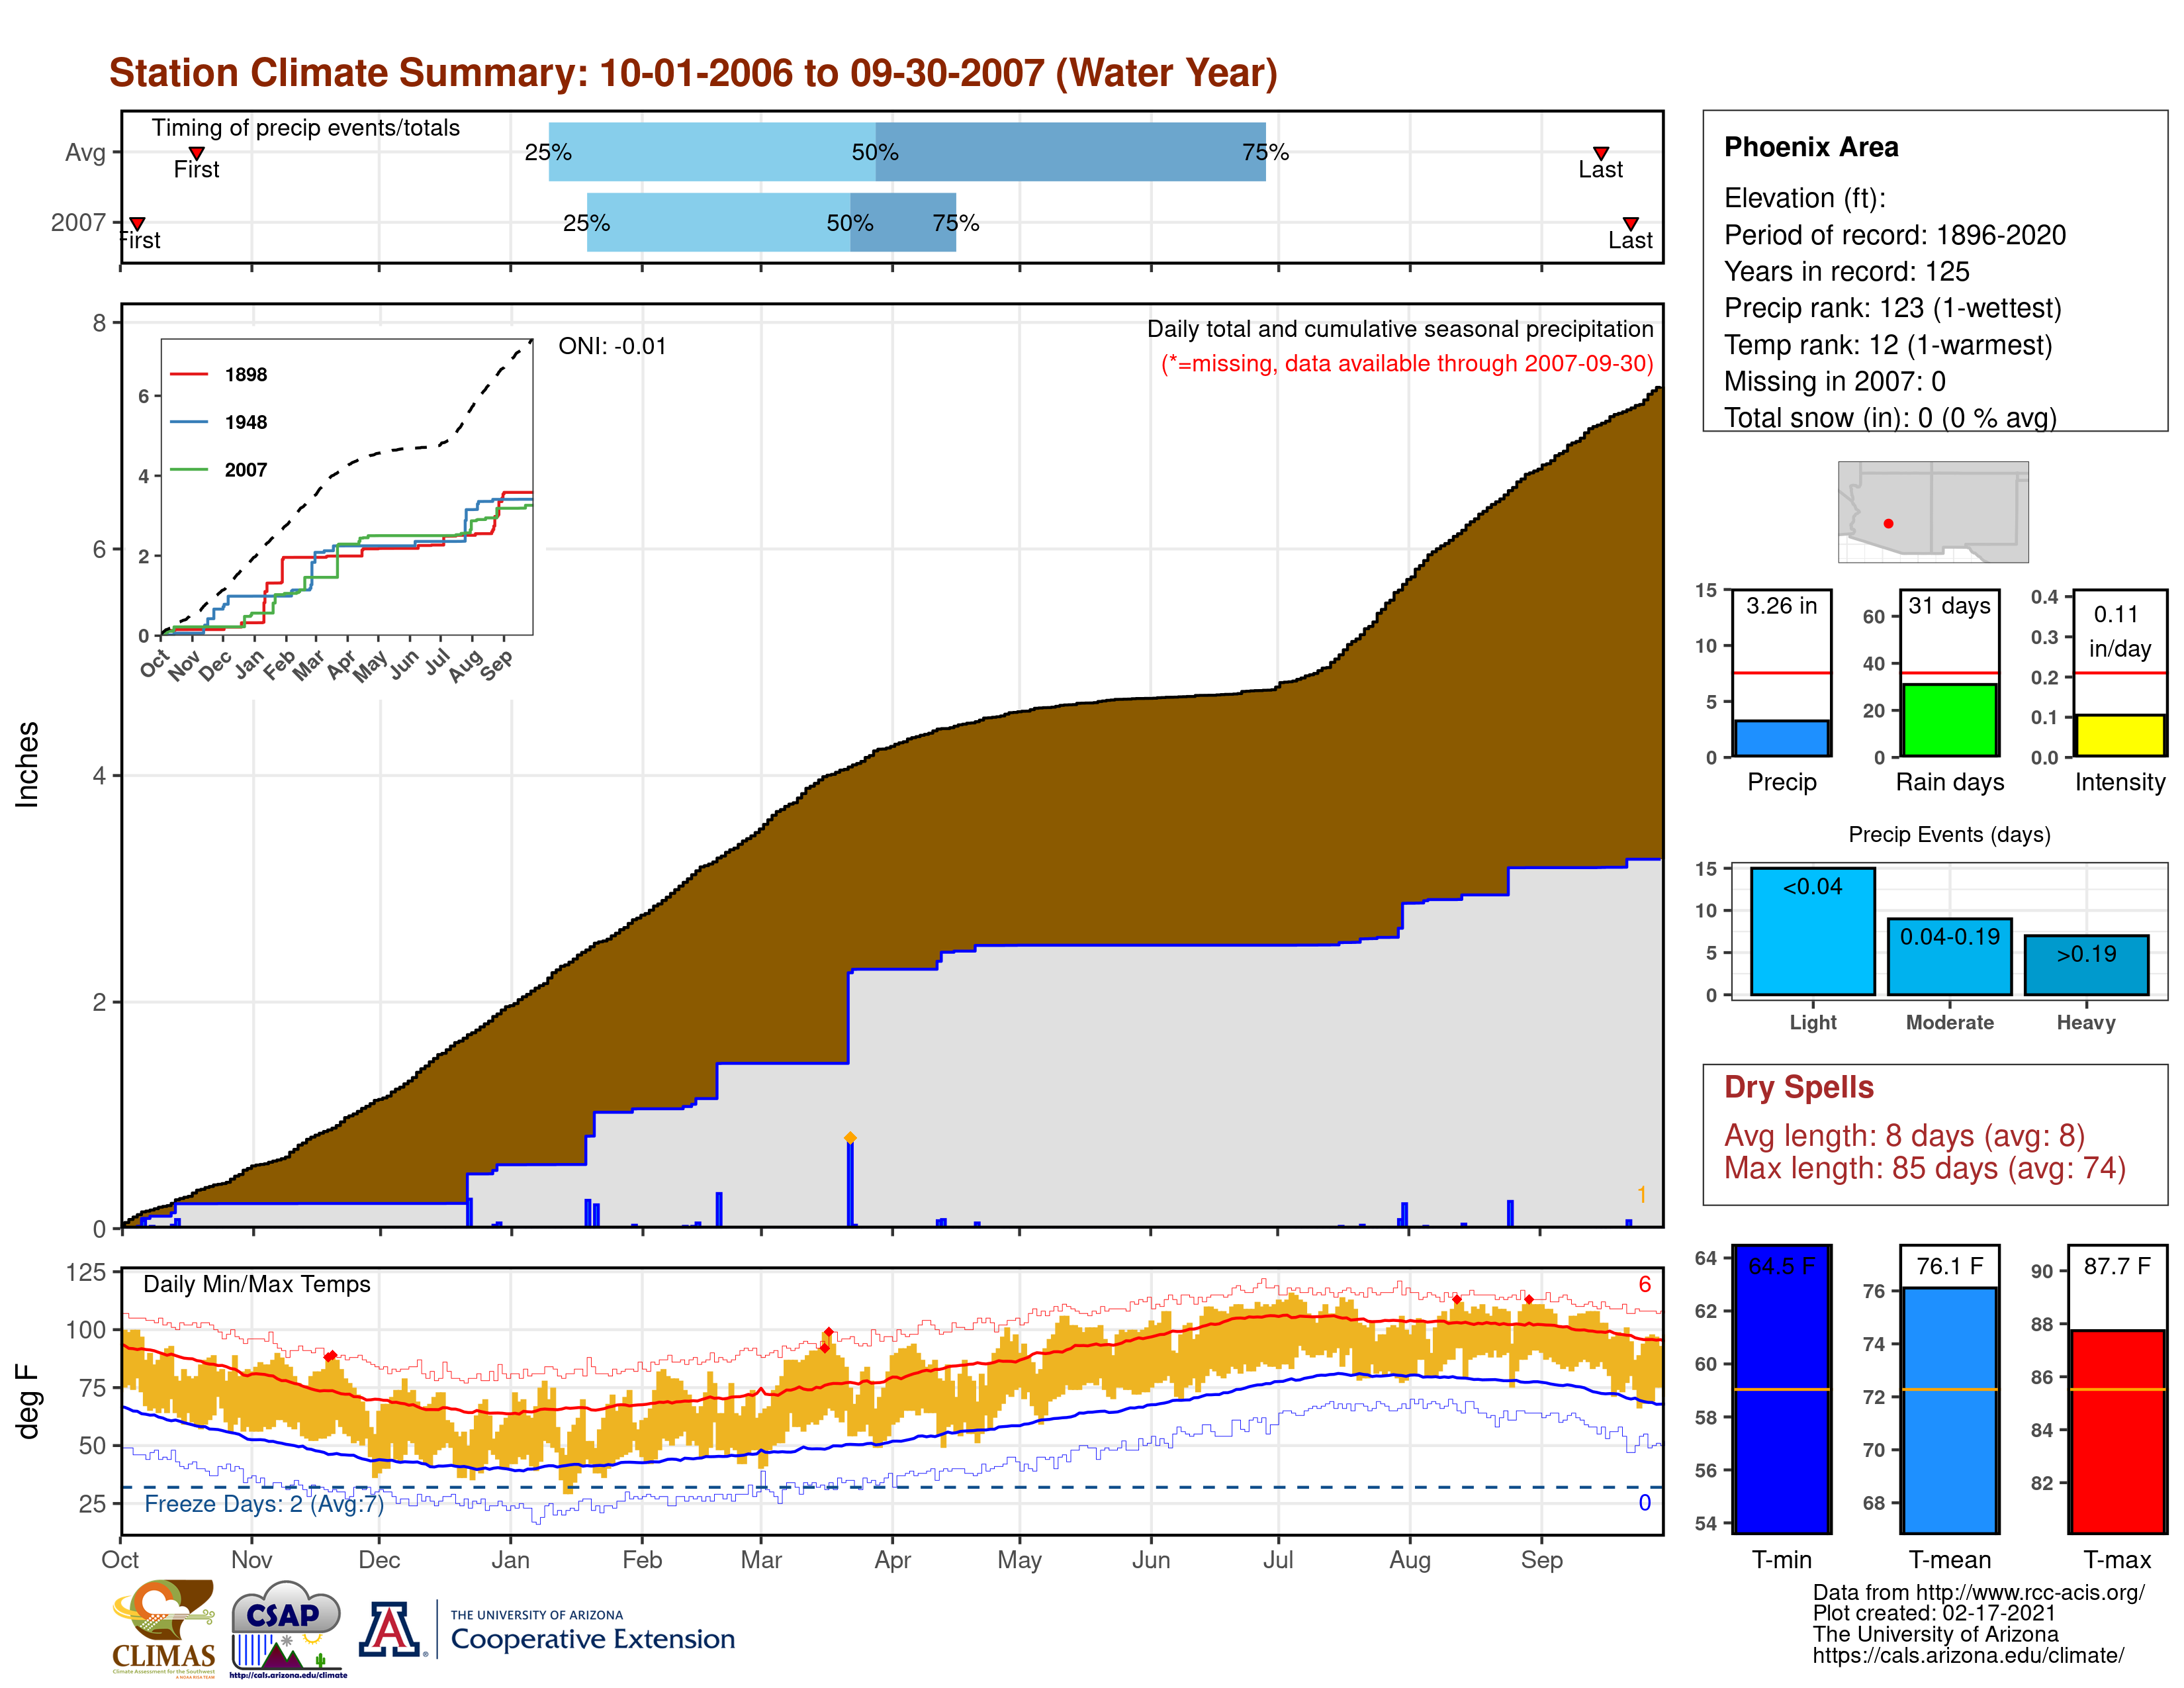Image resolution: width=2184 pixels, height=1688 pixels.
Task: Click the dark blue T-min bar
Action: (1781, 1389)
